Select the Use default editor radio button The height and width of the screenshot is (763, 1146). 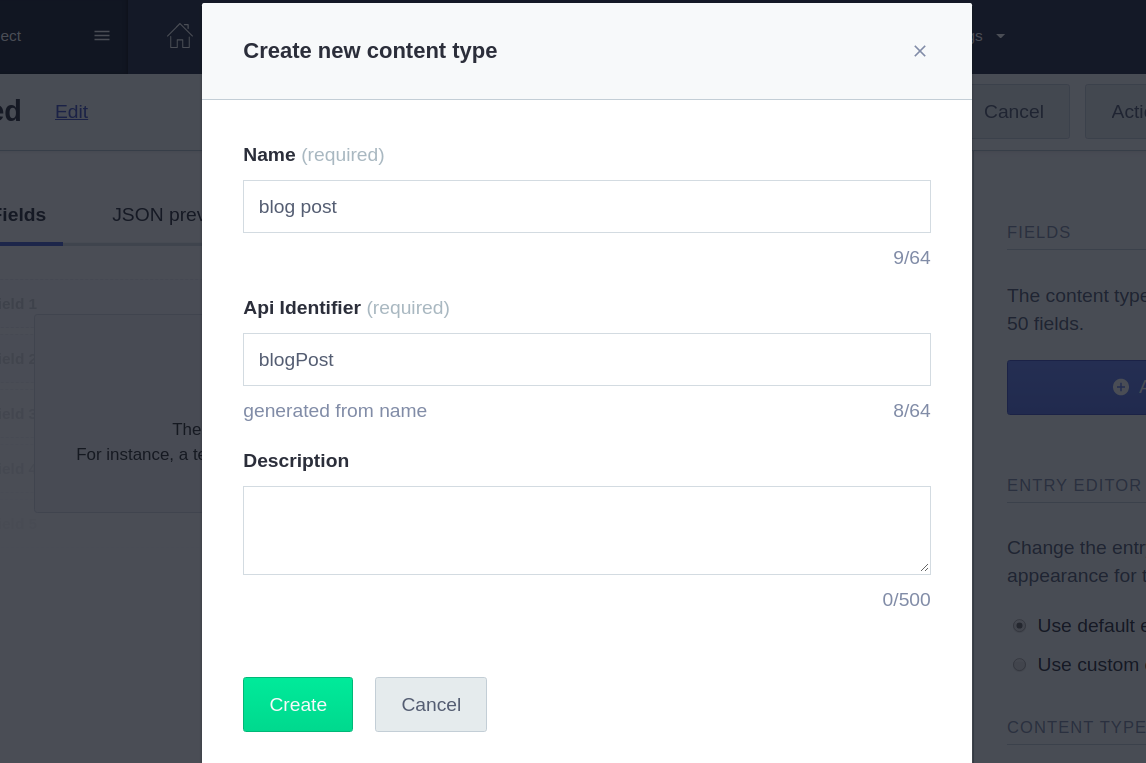click(x=1019, y=626)
